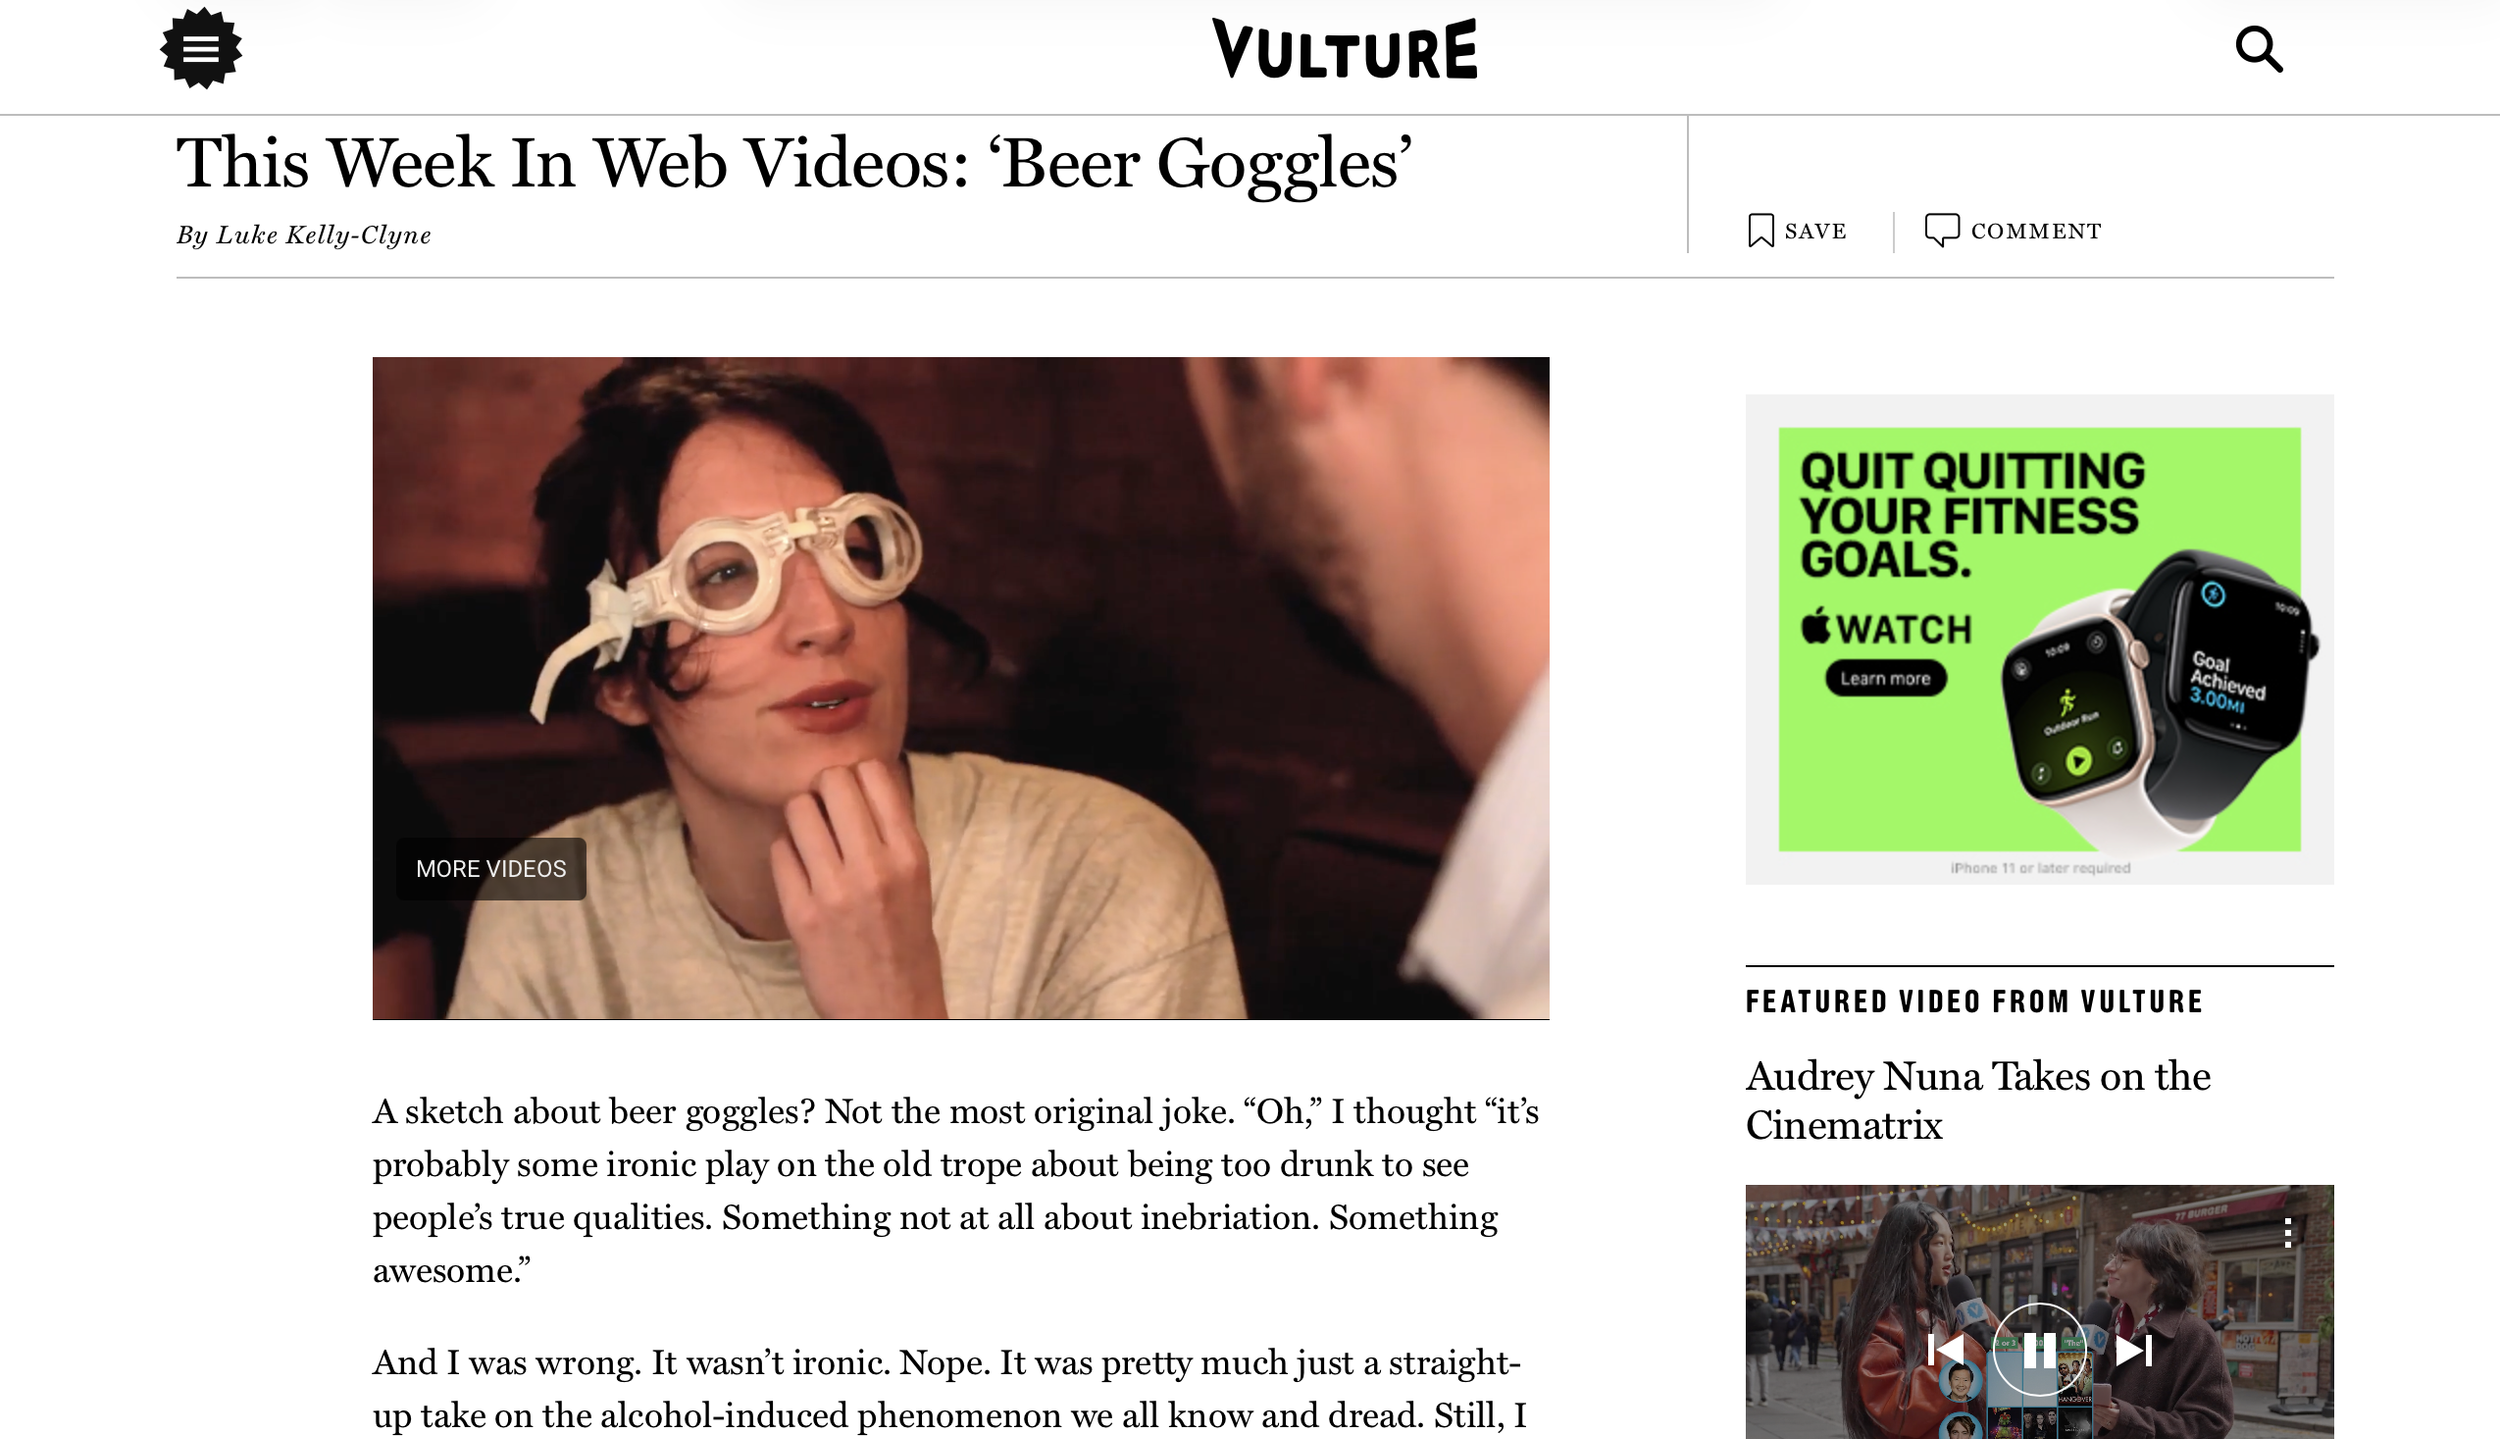This screenshot has height=1439, width=2500.
Task: Click the featured video frame with Audrey Nuna
Action: point(2039,1312)
